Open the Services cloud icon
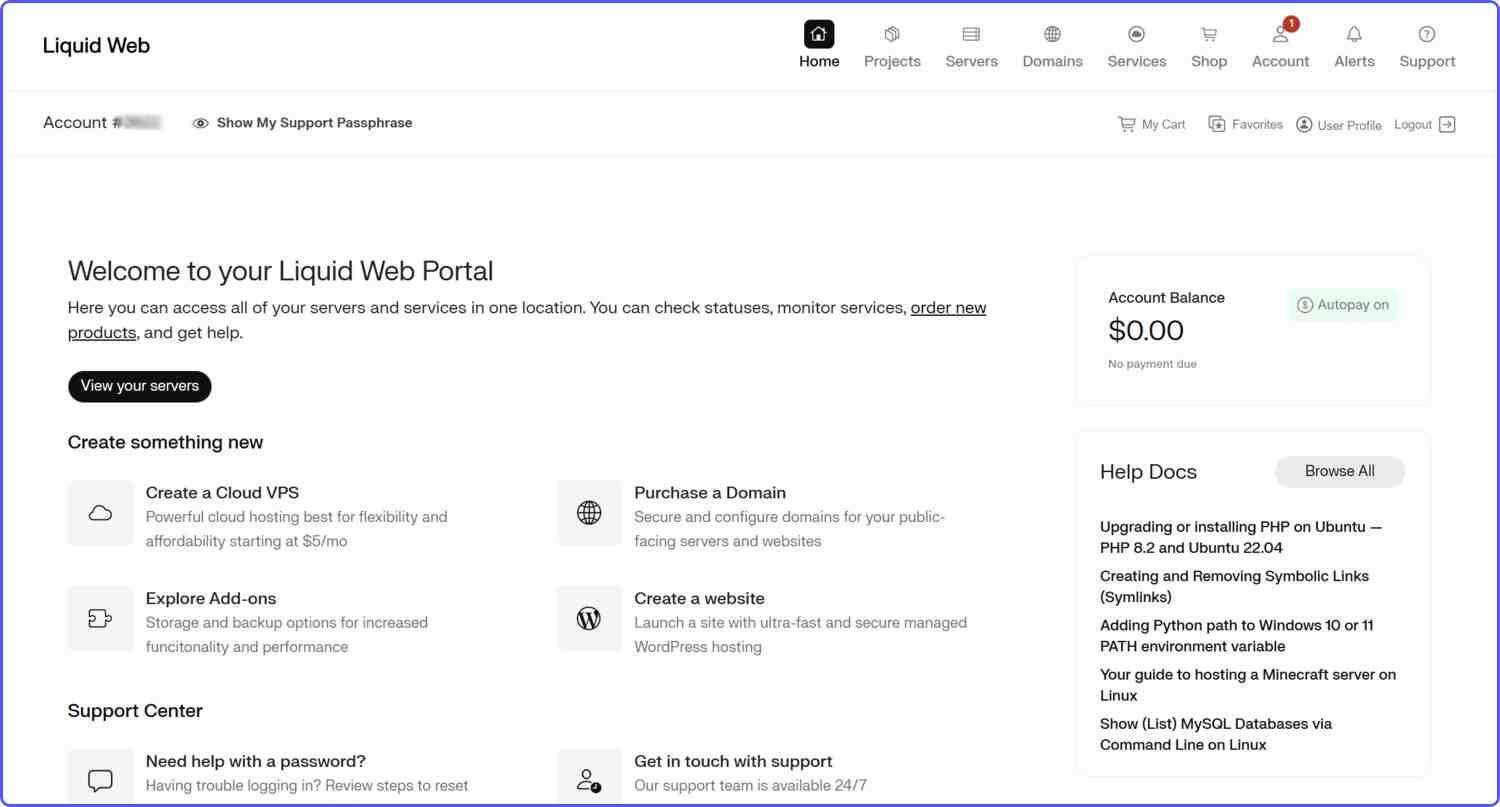The height and width of the screenshot is (807, 1500). (1136, 34)
